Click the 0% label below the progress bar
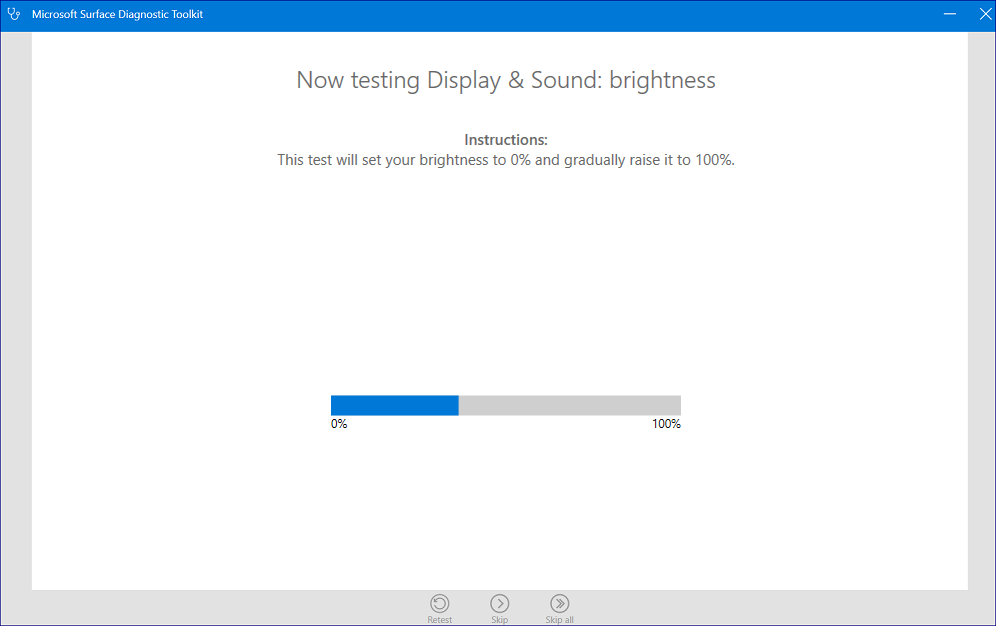Screen dimensions: 996x626 tap(339, 423)
